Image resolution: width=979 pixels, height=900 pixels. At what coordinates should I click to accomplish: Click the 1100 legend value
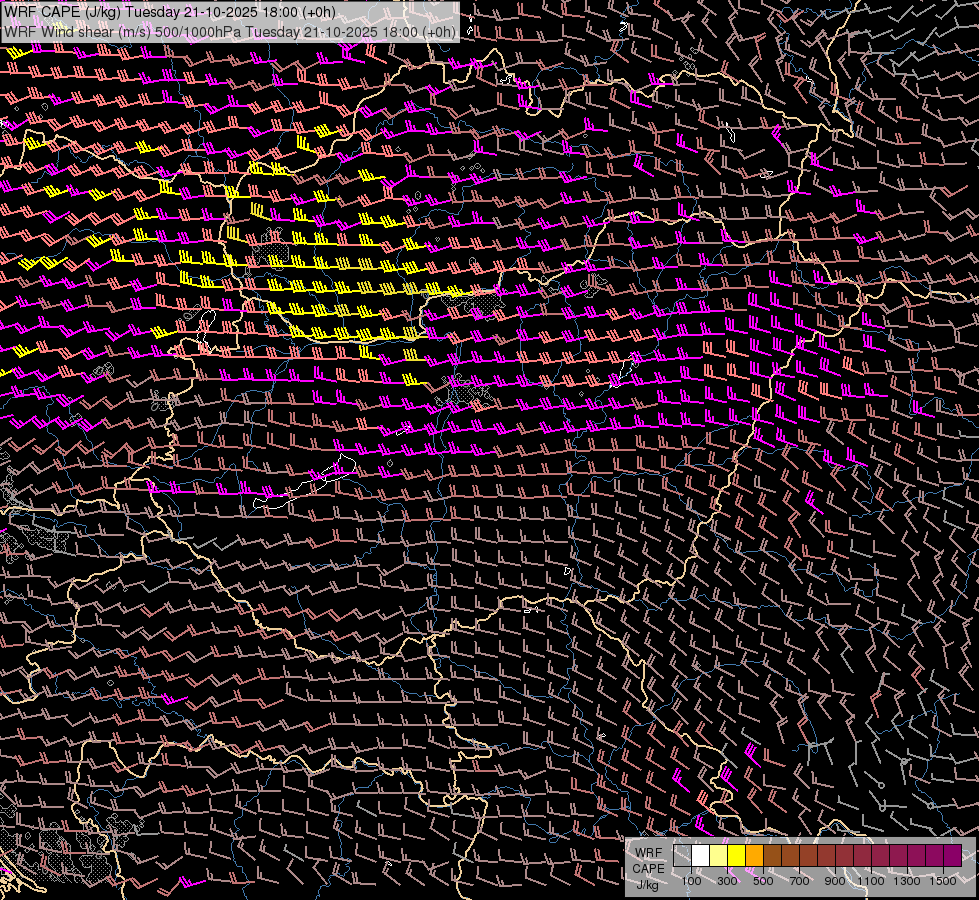click(x=870, y=881)
